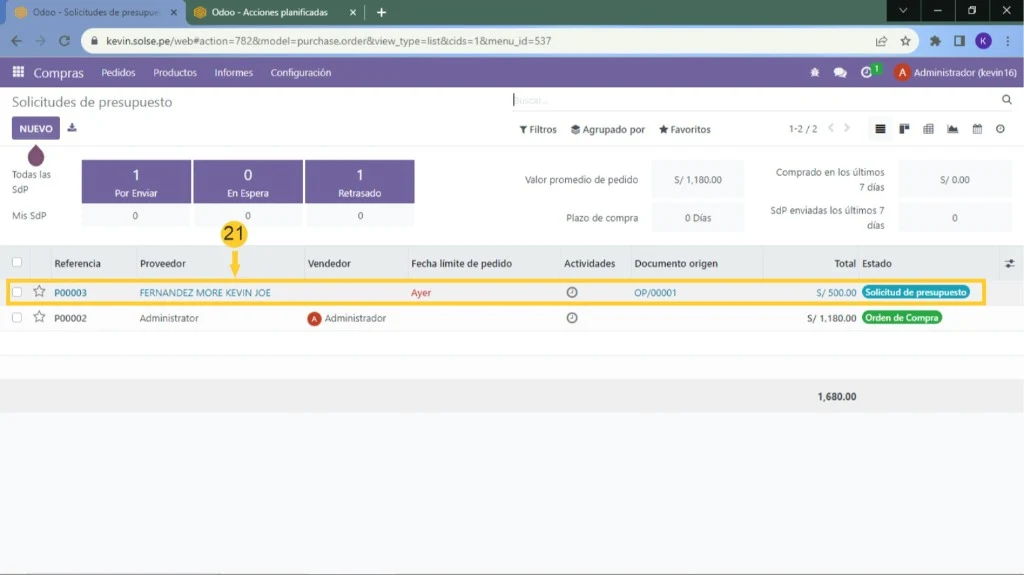Screen dimensions: 1024x575
Task: Open the Productos menu
Action: 175,73
